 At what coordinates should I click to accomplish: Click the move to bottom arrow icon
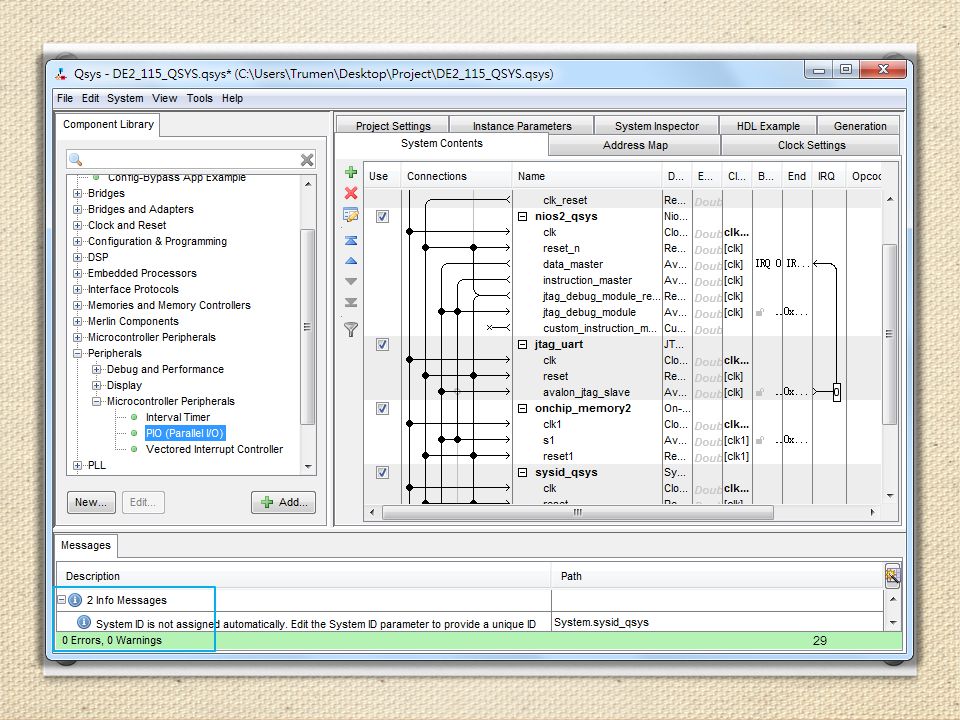tap(351, 302)
